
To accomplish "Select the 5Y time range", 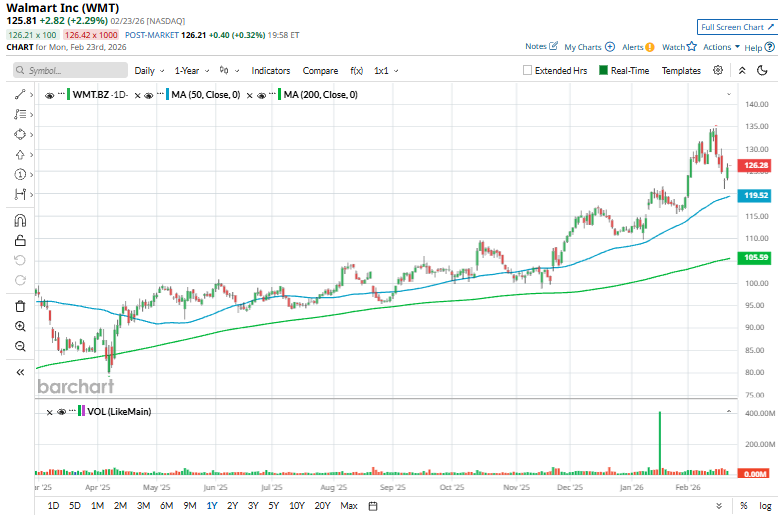I will click(273, 506).
